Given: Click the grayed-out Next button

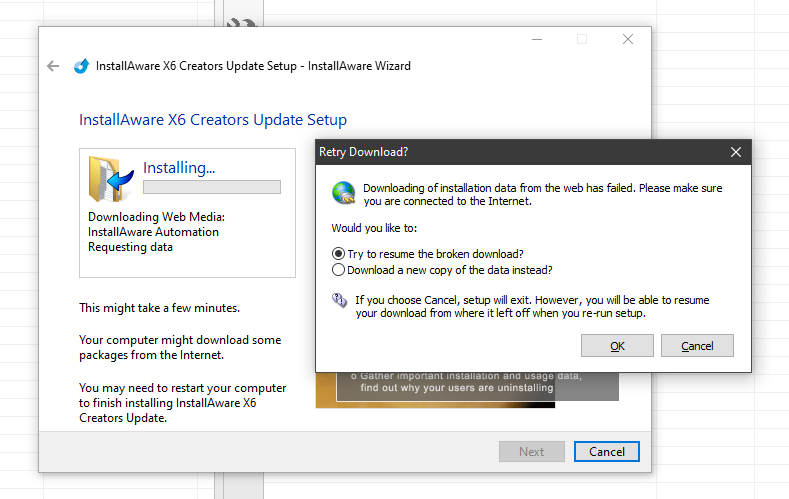Looking at the screenshot, I should 532,452.
